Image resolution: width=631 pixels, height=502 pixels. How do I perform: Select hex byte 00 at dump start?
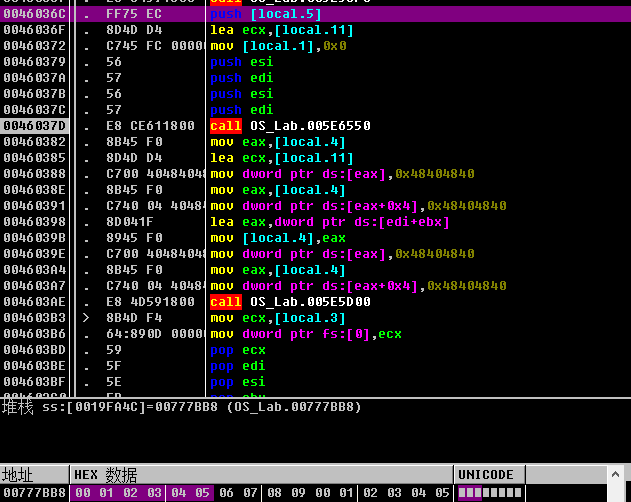click(x=83, y=493)
